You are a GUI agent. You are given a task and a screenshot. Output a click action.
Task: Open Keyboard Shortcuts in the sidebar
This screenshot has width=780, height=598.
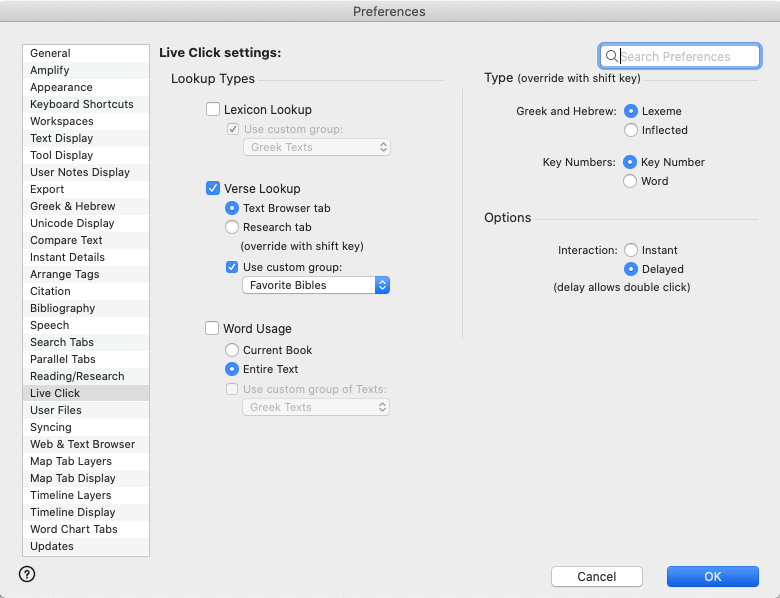tap(82, 104)
